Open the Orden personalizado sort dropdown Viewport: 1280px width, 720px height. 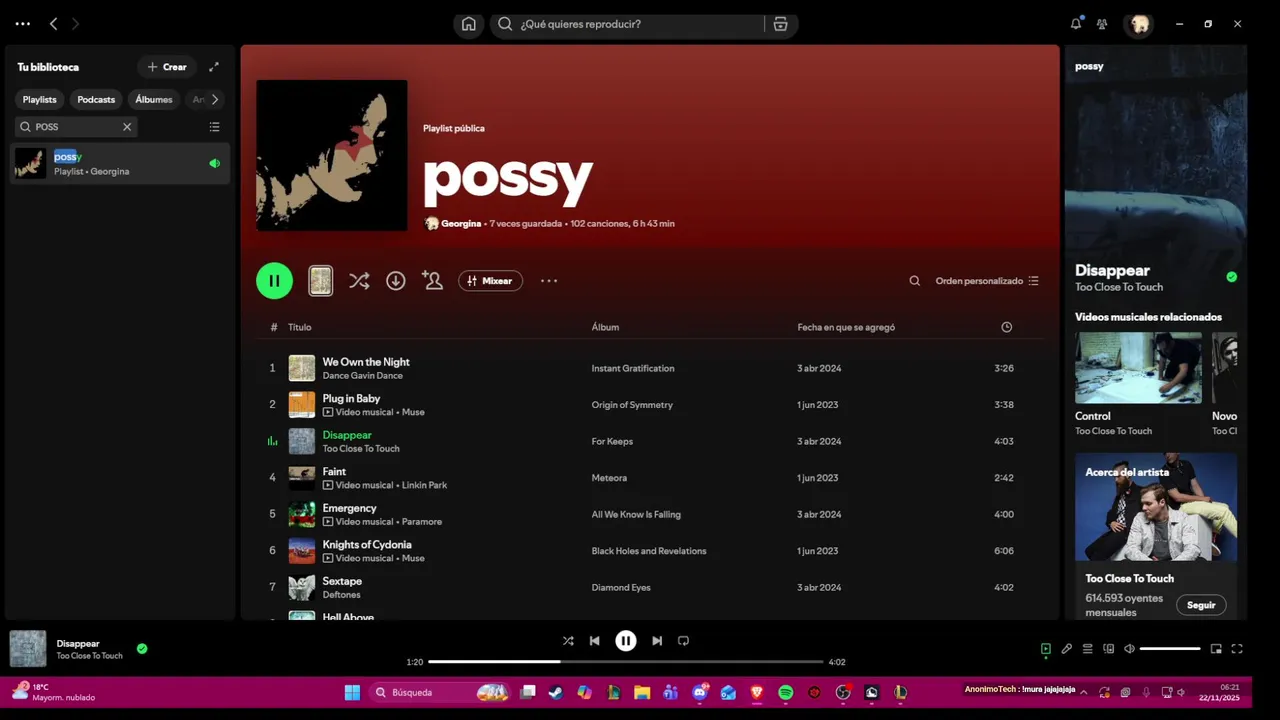coord(987,281)
